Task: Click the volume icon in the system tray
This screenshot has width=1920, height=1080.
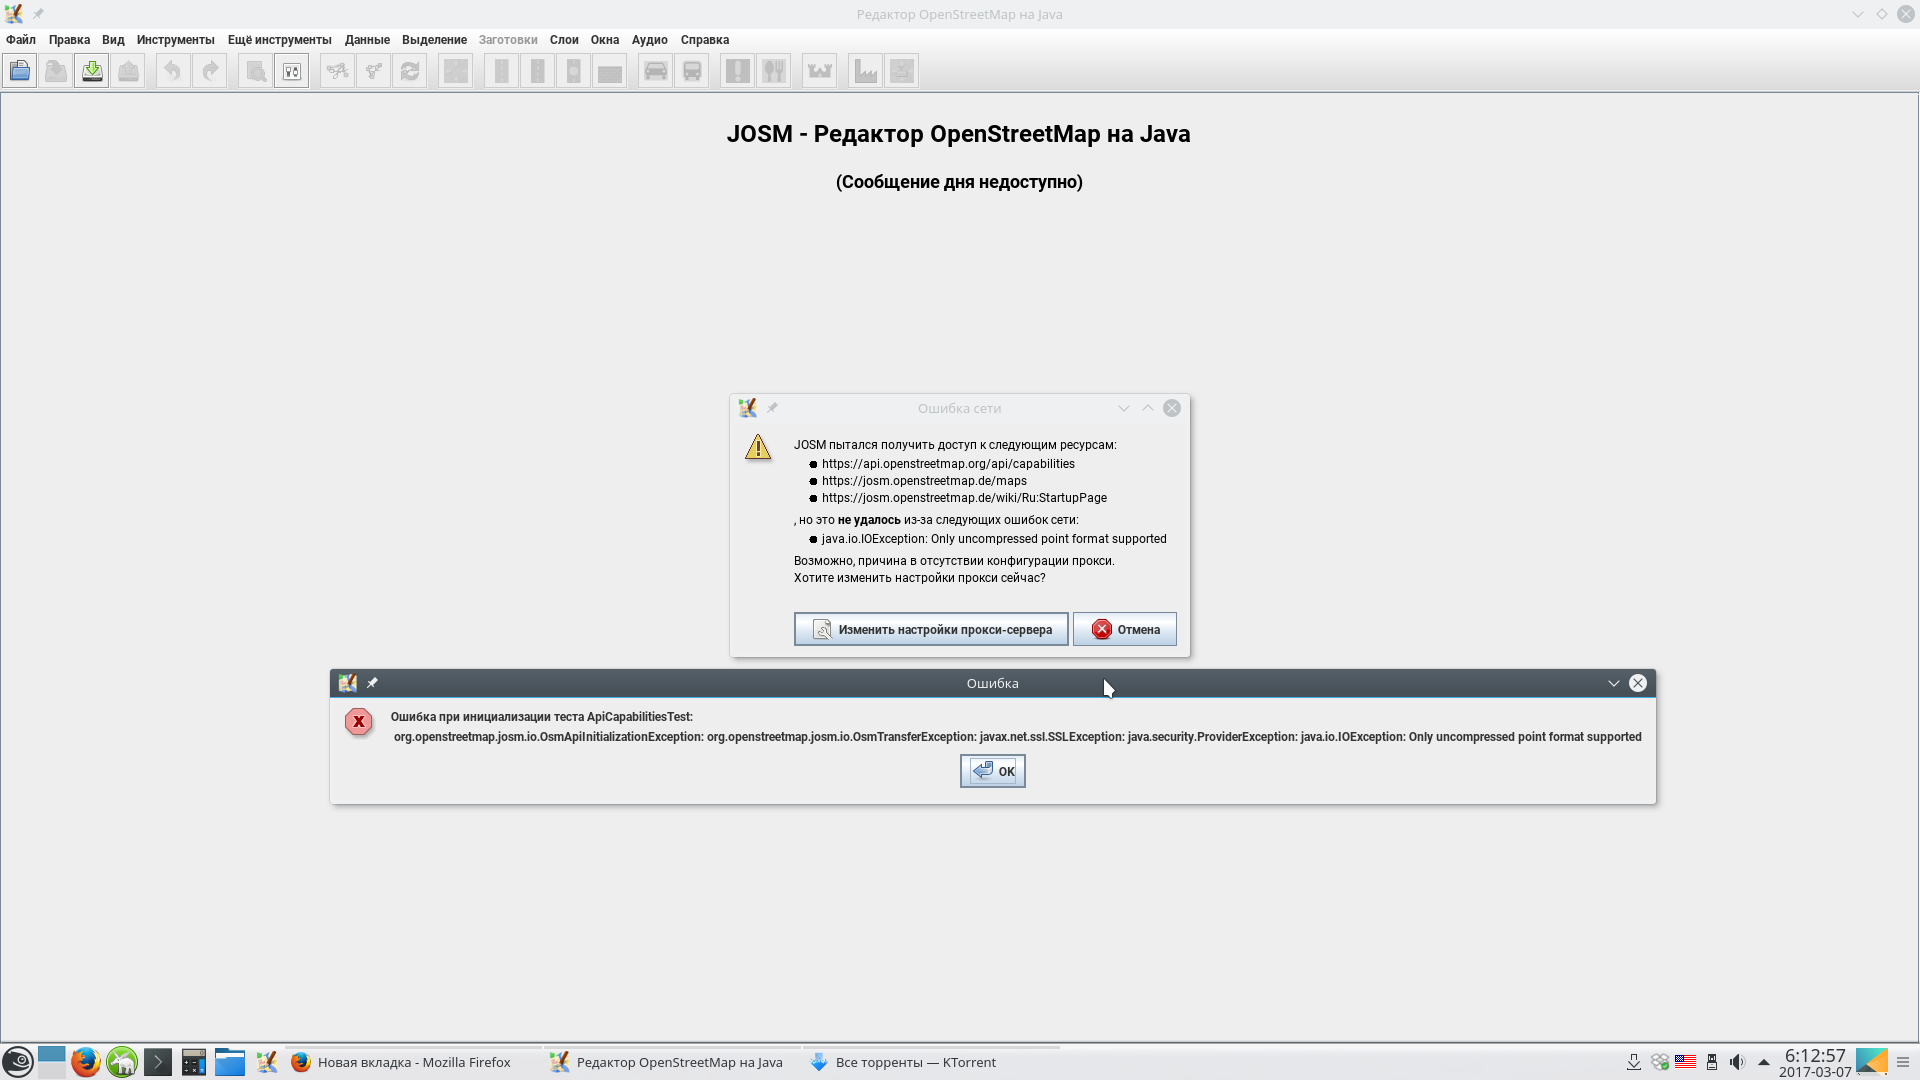Action: pyautogui.click(x=1737, y=1062)
